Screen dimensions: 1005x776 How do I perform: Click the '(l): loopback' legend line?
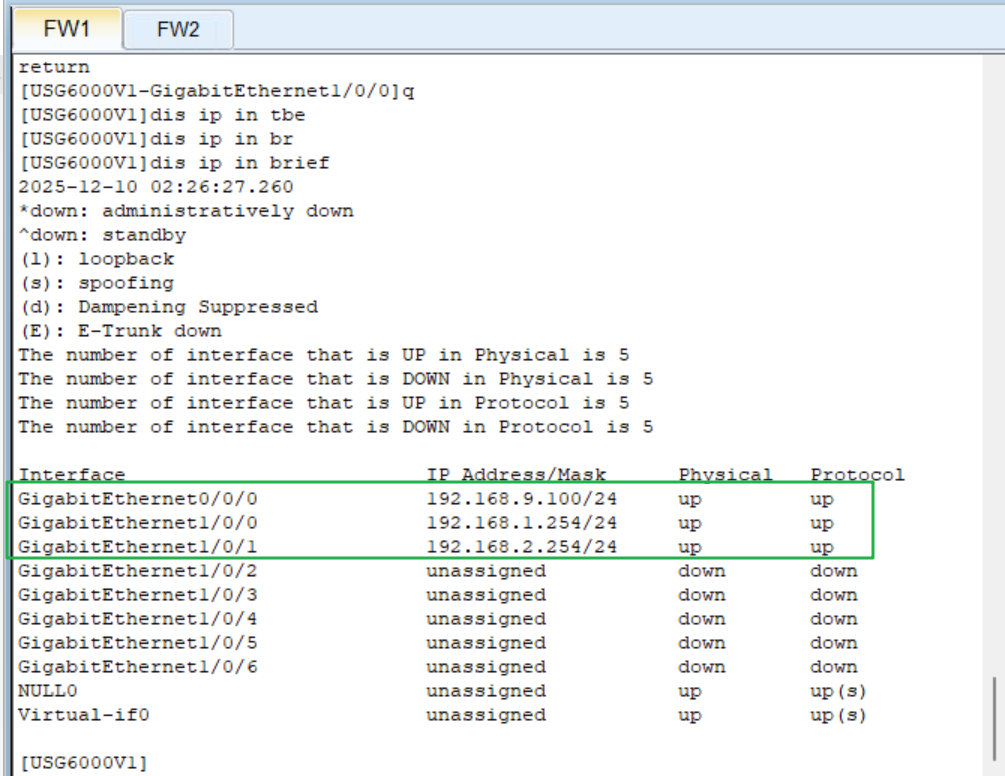point(96,259)
